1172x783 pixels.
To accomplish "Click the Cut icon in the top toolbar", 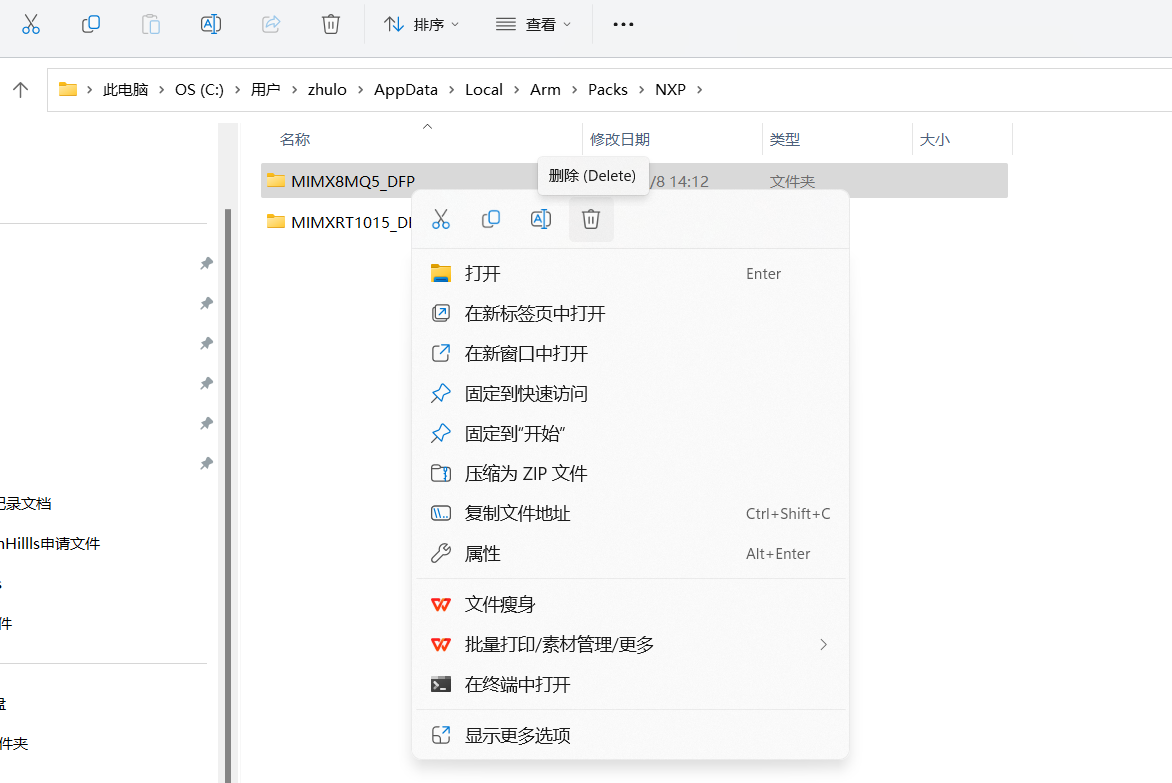I will pos(31,24).
